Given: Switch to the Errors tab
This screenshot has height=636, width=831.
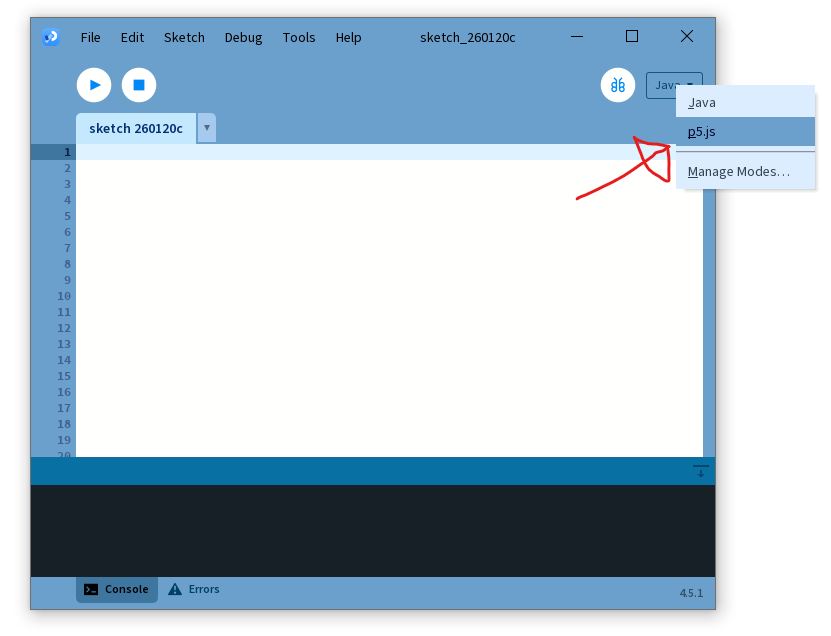Looking at the screenshot, I should (x=194, y=590).
